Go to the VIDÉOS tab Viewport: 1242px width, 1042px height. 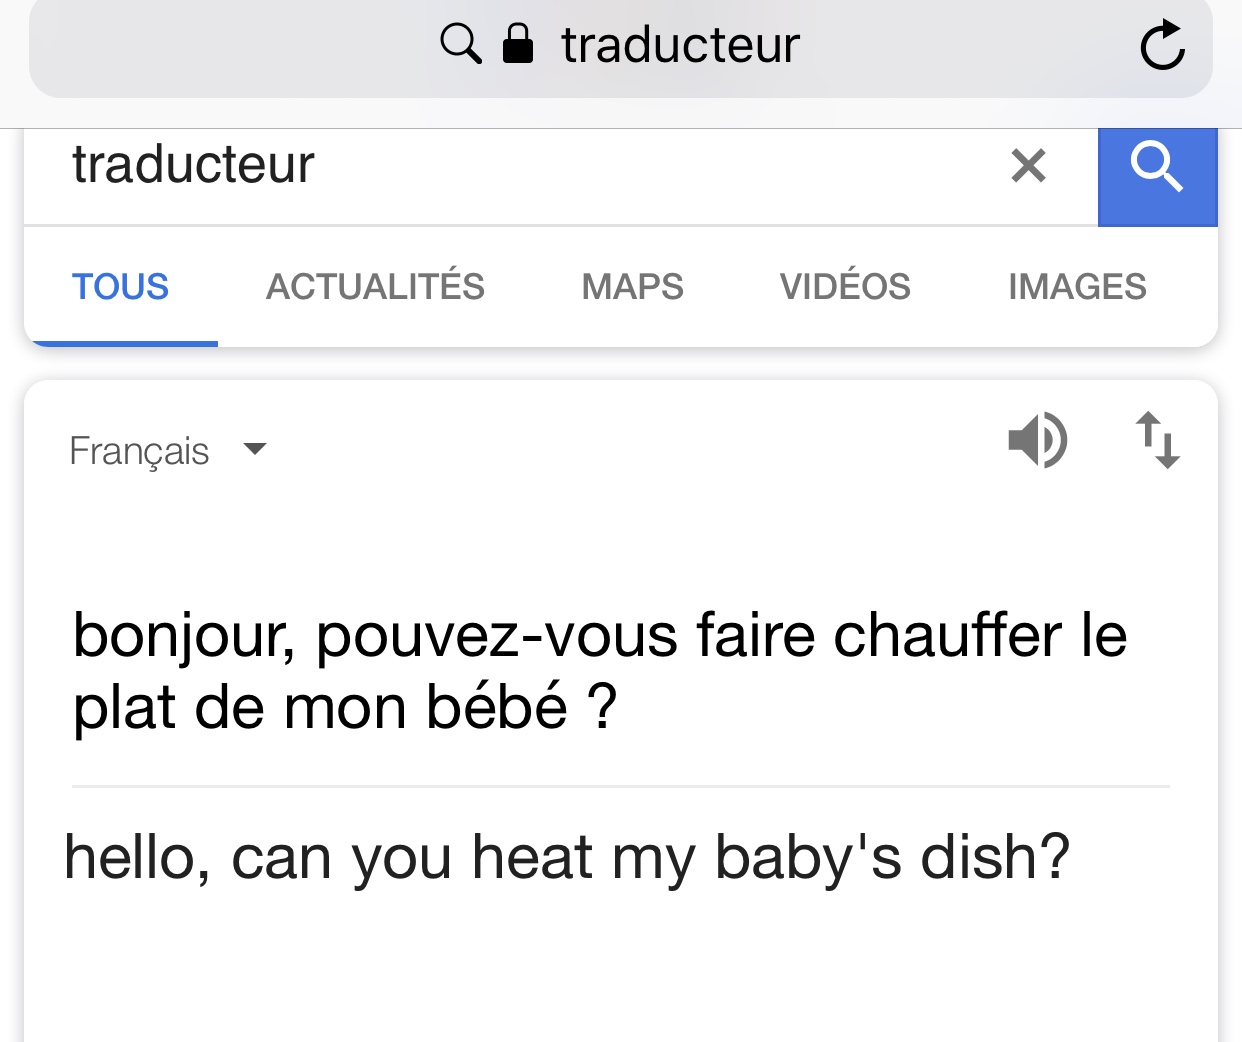point(845,287)
